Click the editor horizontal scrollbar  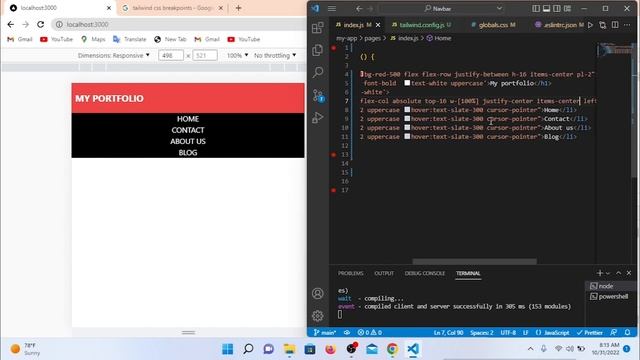point(474,261)
